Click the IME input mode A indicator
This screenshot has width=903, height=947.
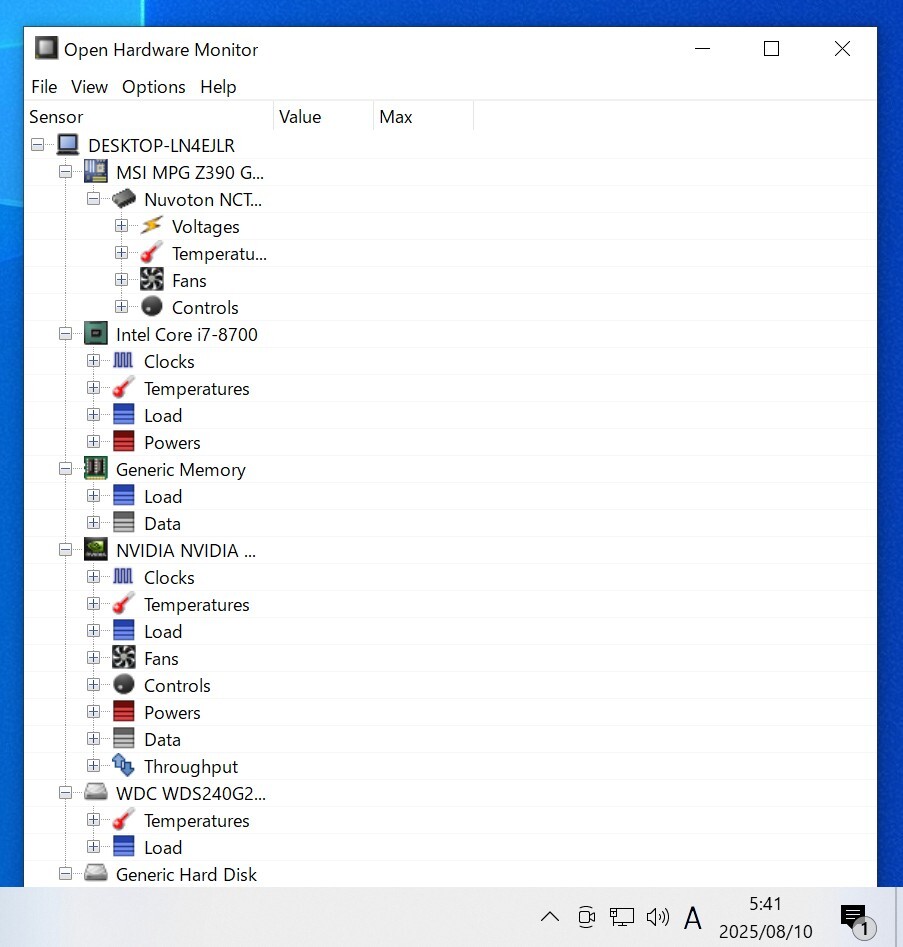click(693, 918)
